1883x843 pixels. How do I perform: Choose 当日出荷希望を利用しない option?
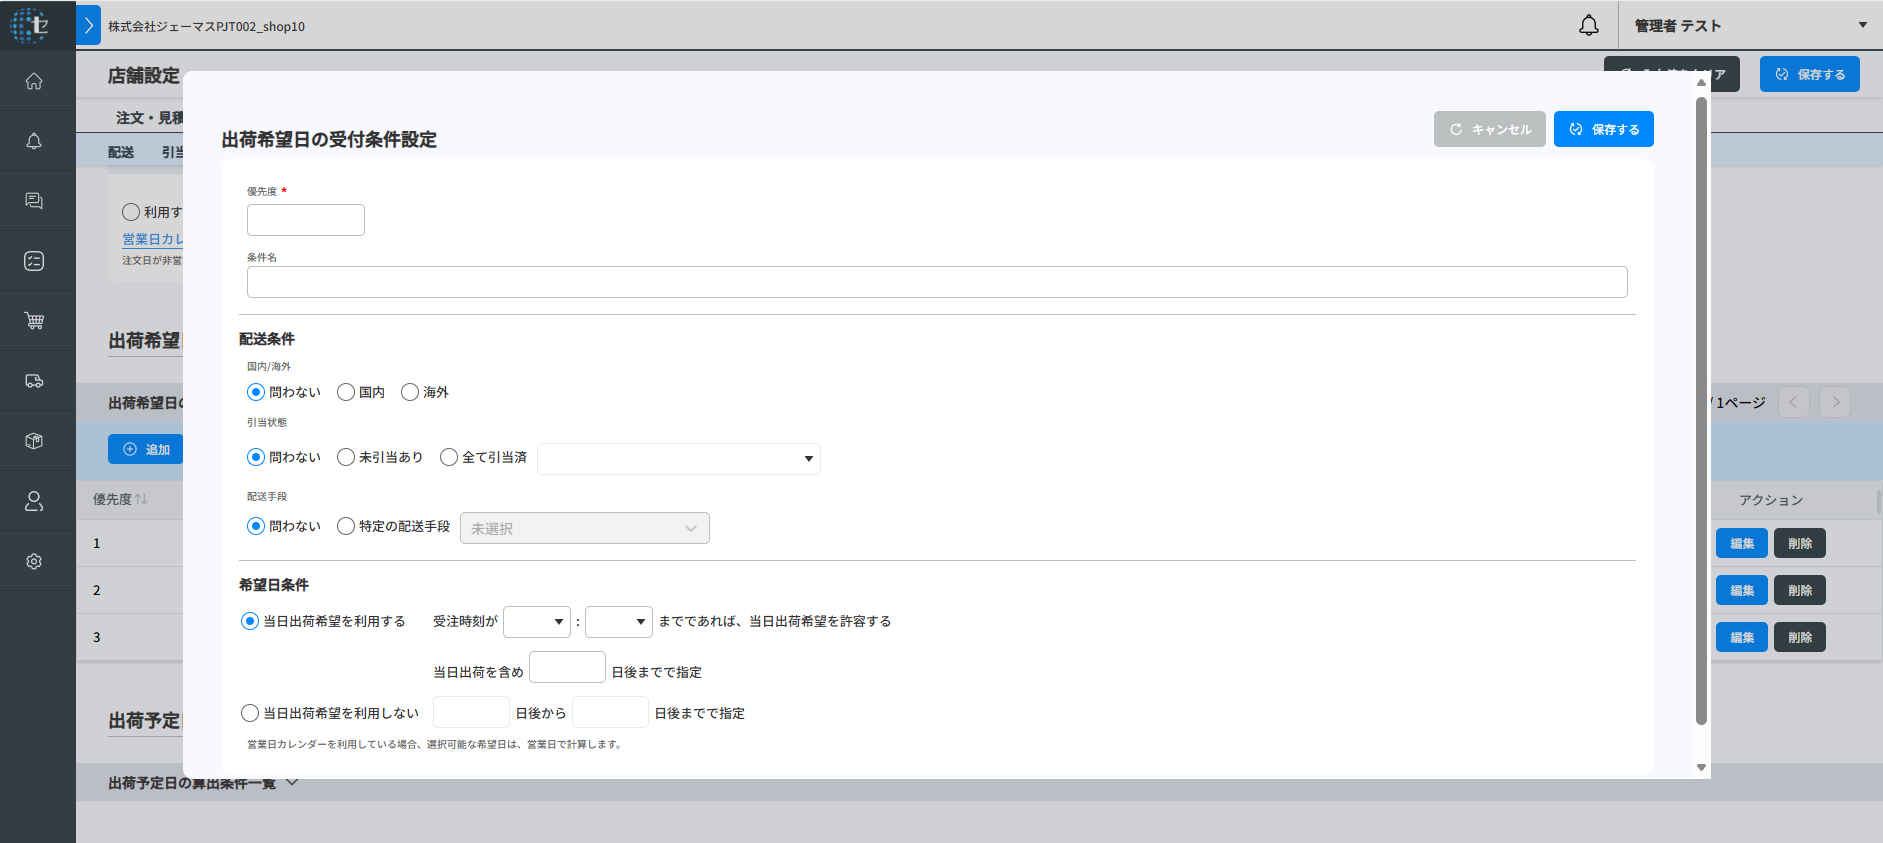pyautogui.click(x=250, y=713)
